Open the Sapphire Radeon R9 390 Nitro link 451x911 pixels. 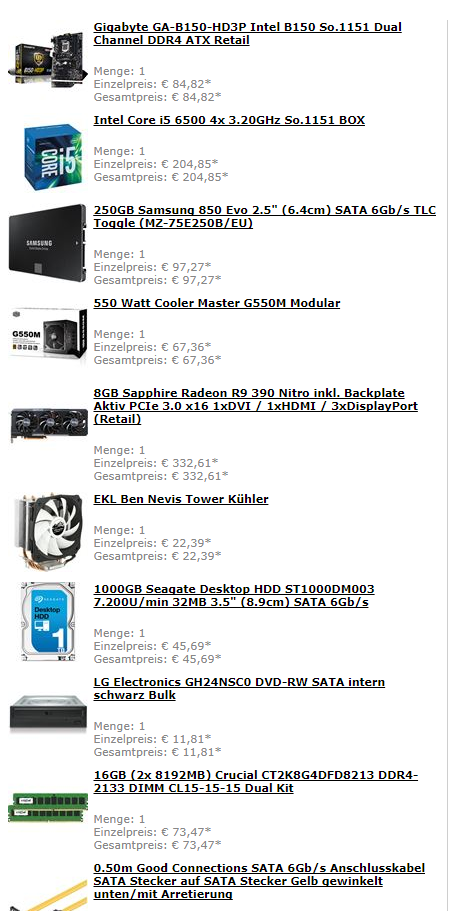coord(256,406)
